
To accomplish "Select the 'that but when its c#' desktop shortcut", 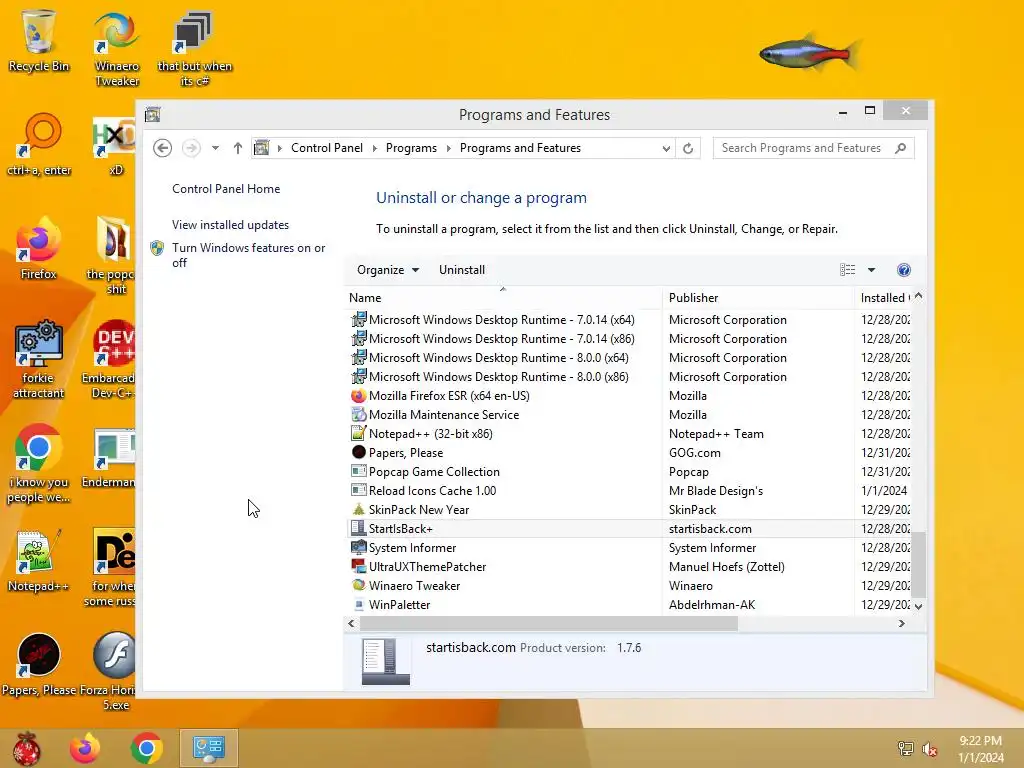I will (194, 48).
